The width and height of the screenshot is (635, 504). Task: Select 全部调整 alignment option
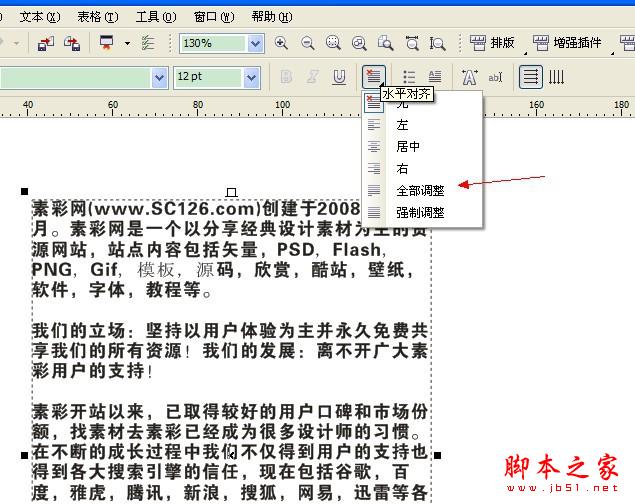point(420,190)
